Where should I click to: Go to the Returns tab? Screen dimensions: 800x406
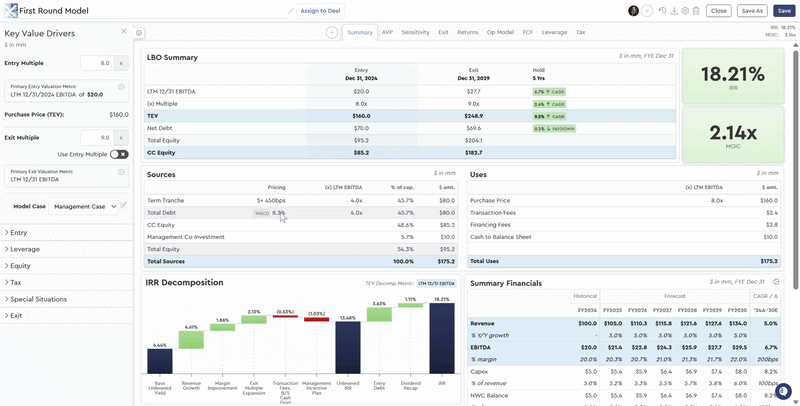(x=467, y=32)
